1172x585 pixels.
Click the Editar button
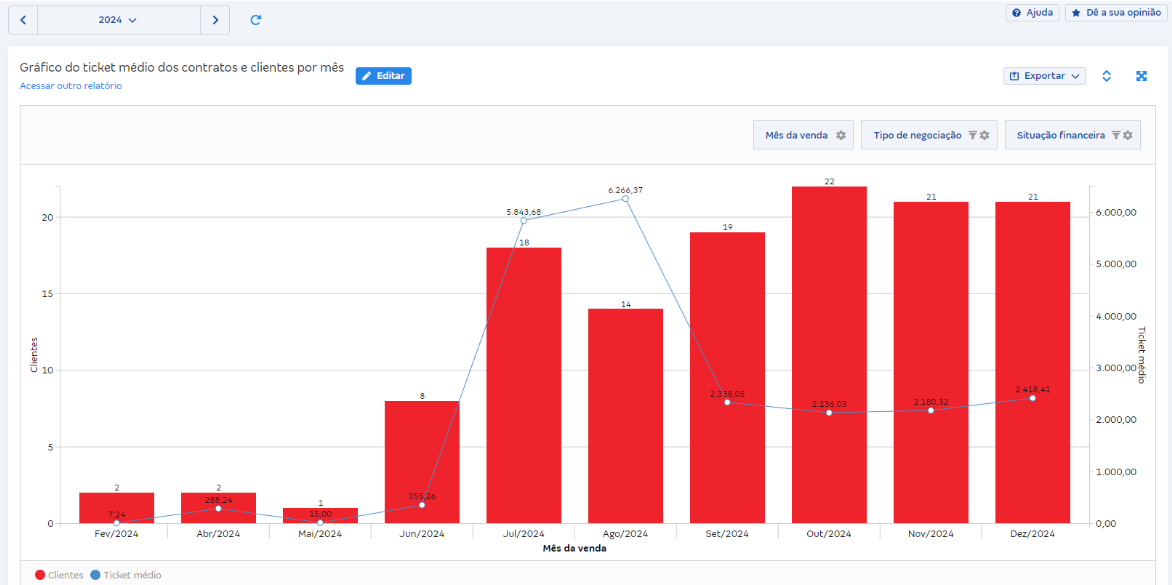pos(383,75)
